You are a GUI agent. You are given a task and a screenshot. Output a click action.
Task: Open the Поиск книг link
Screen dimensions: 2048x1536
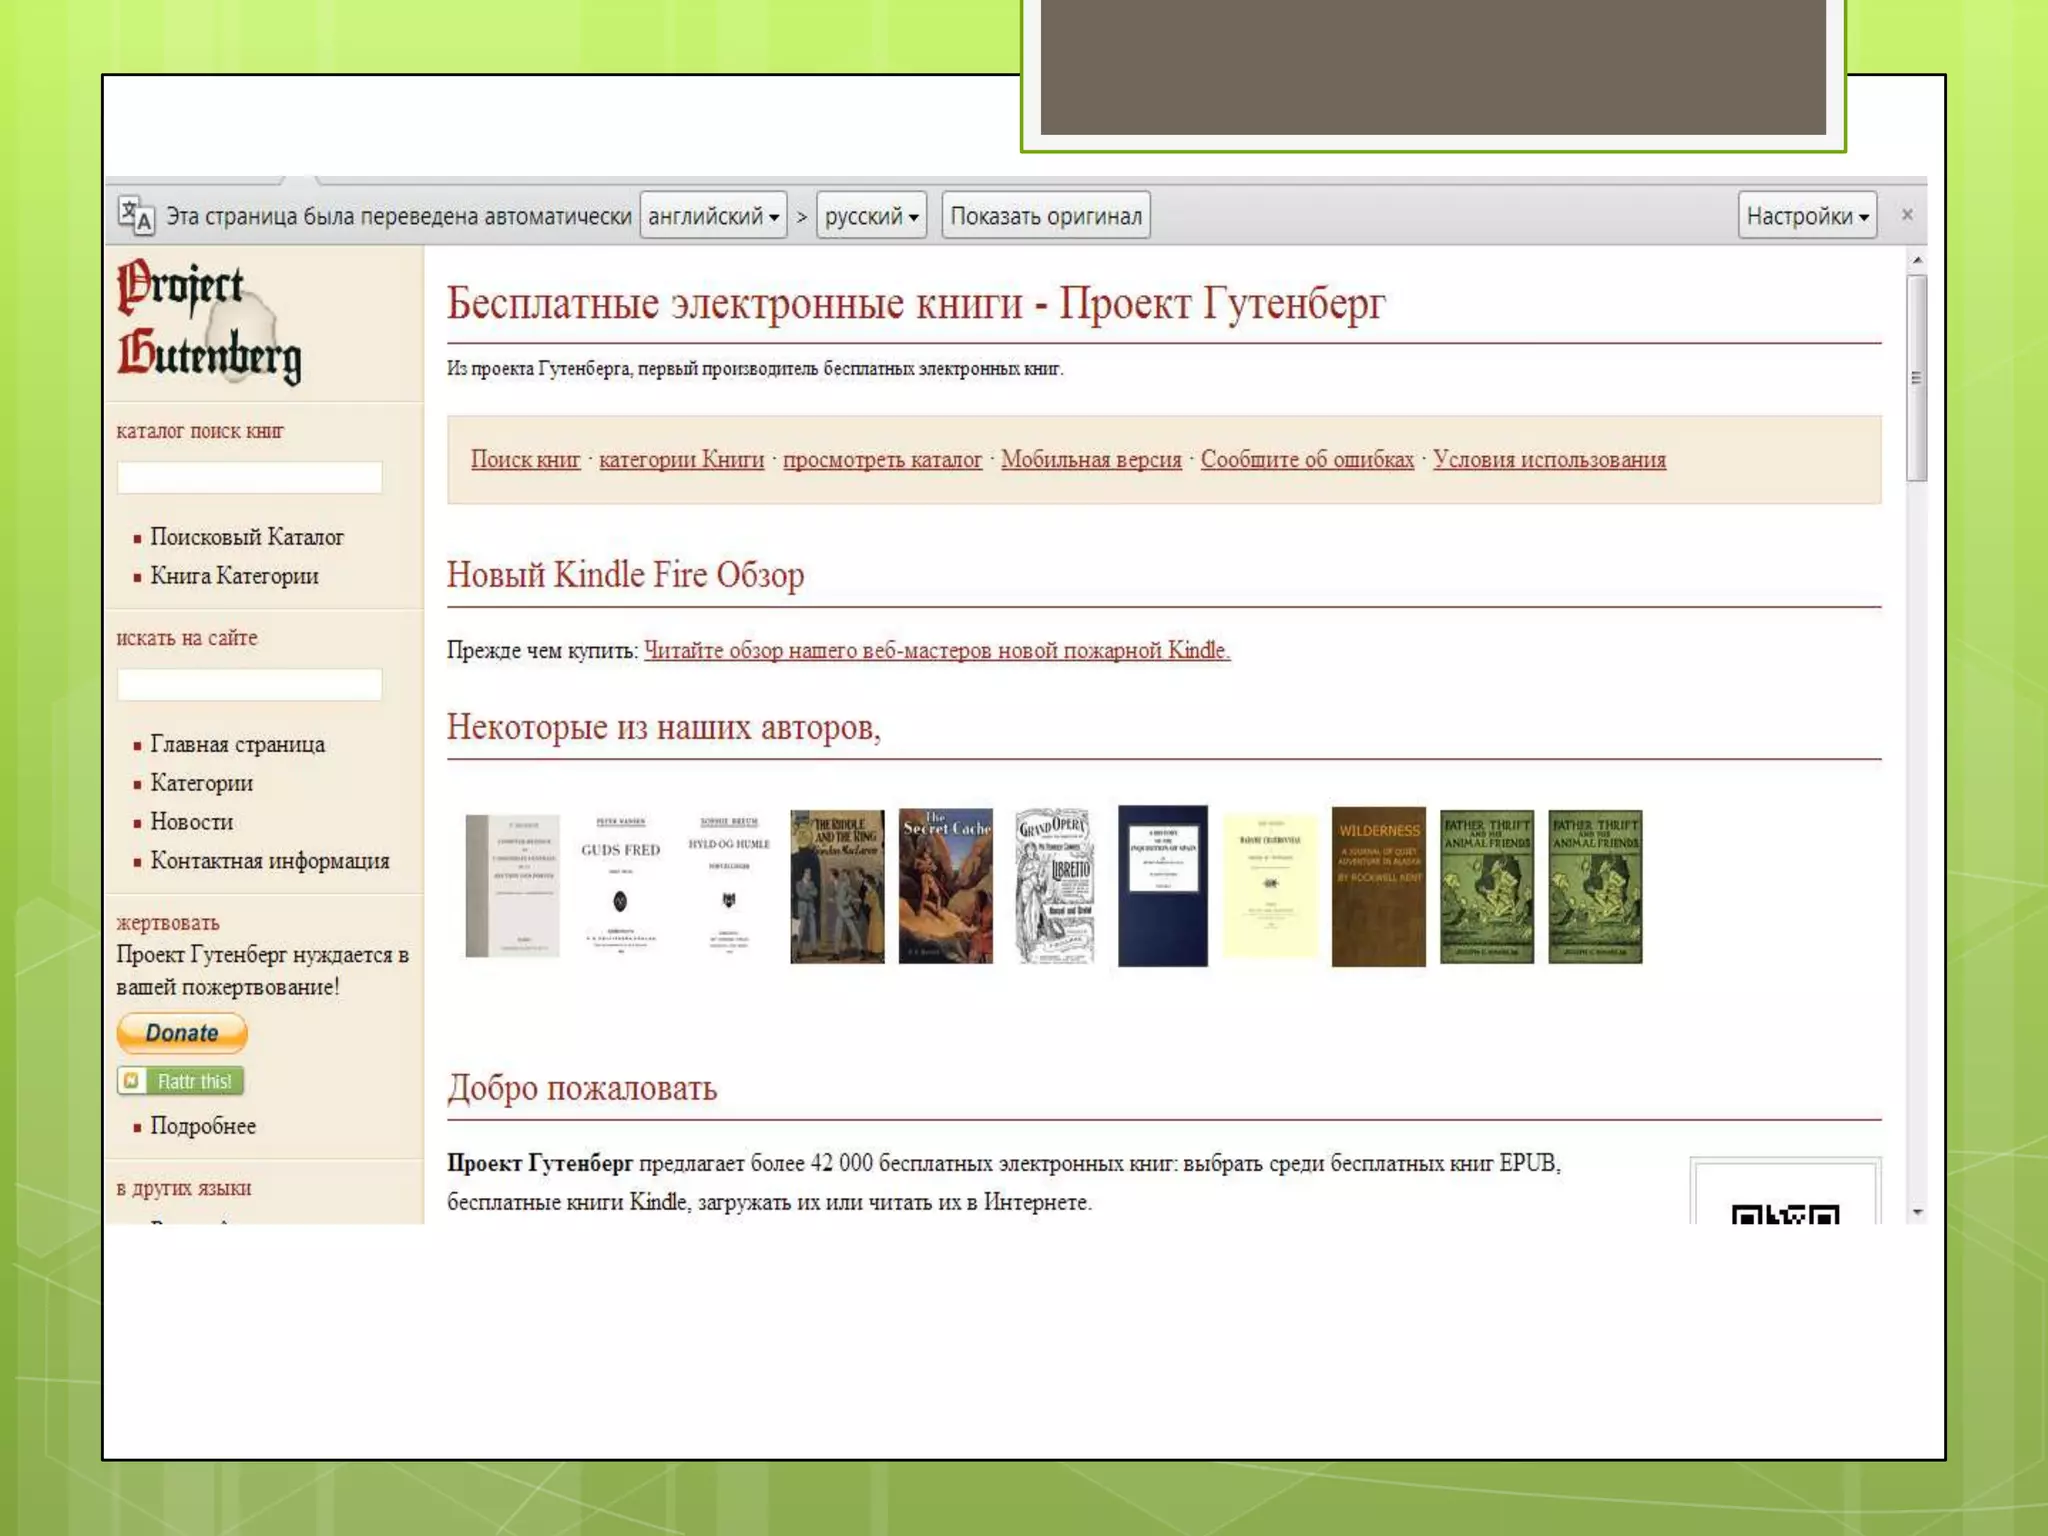tap(525, 460)
